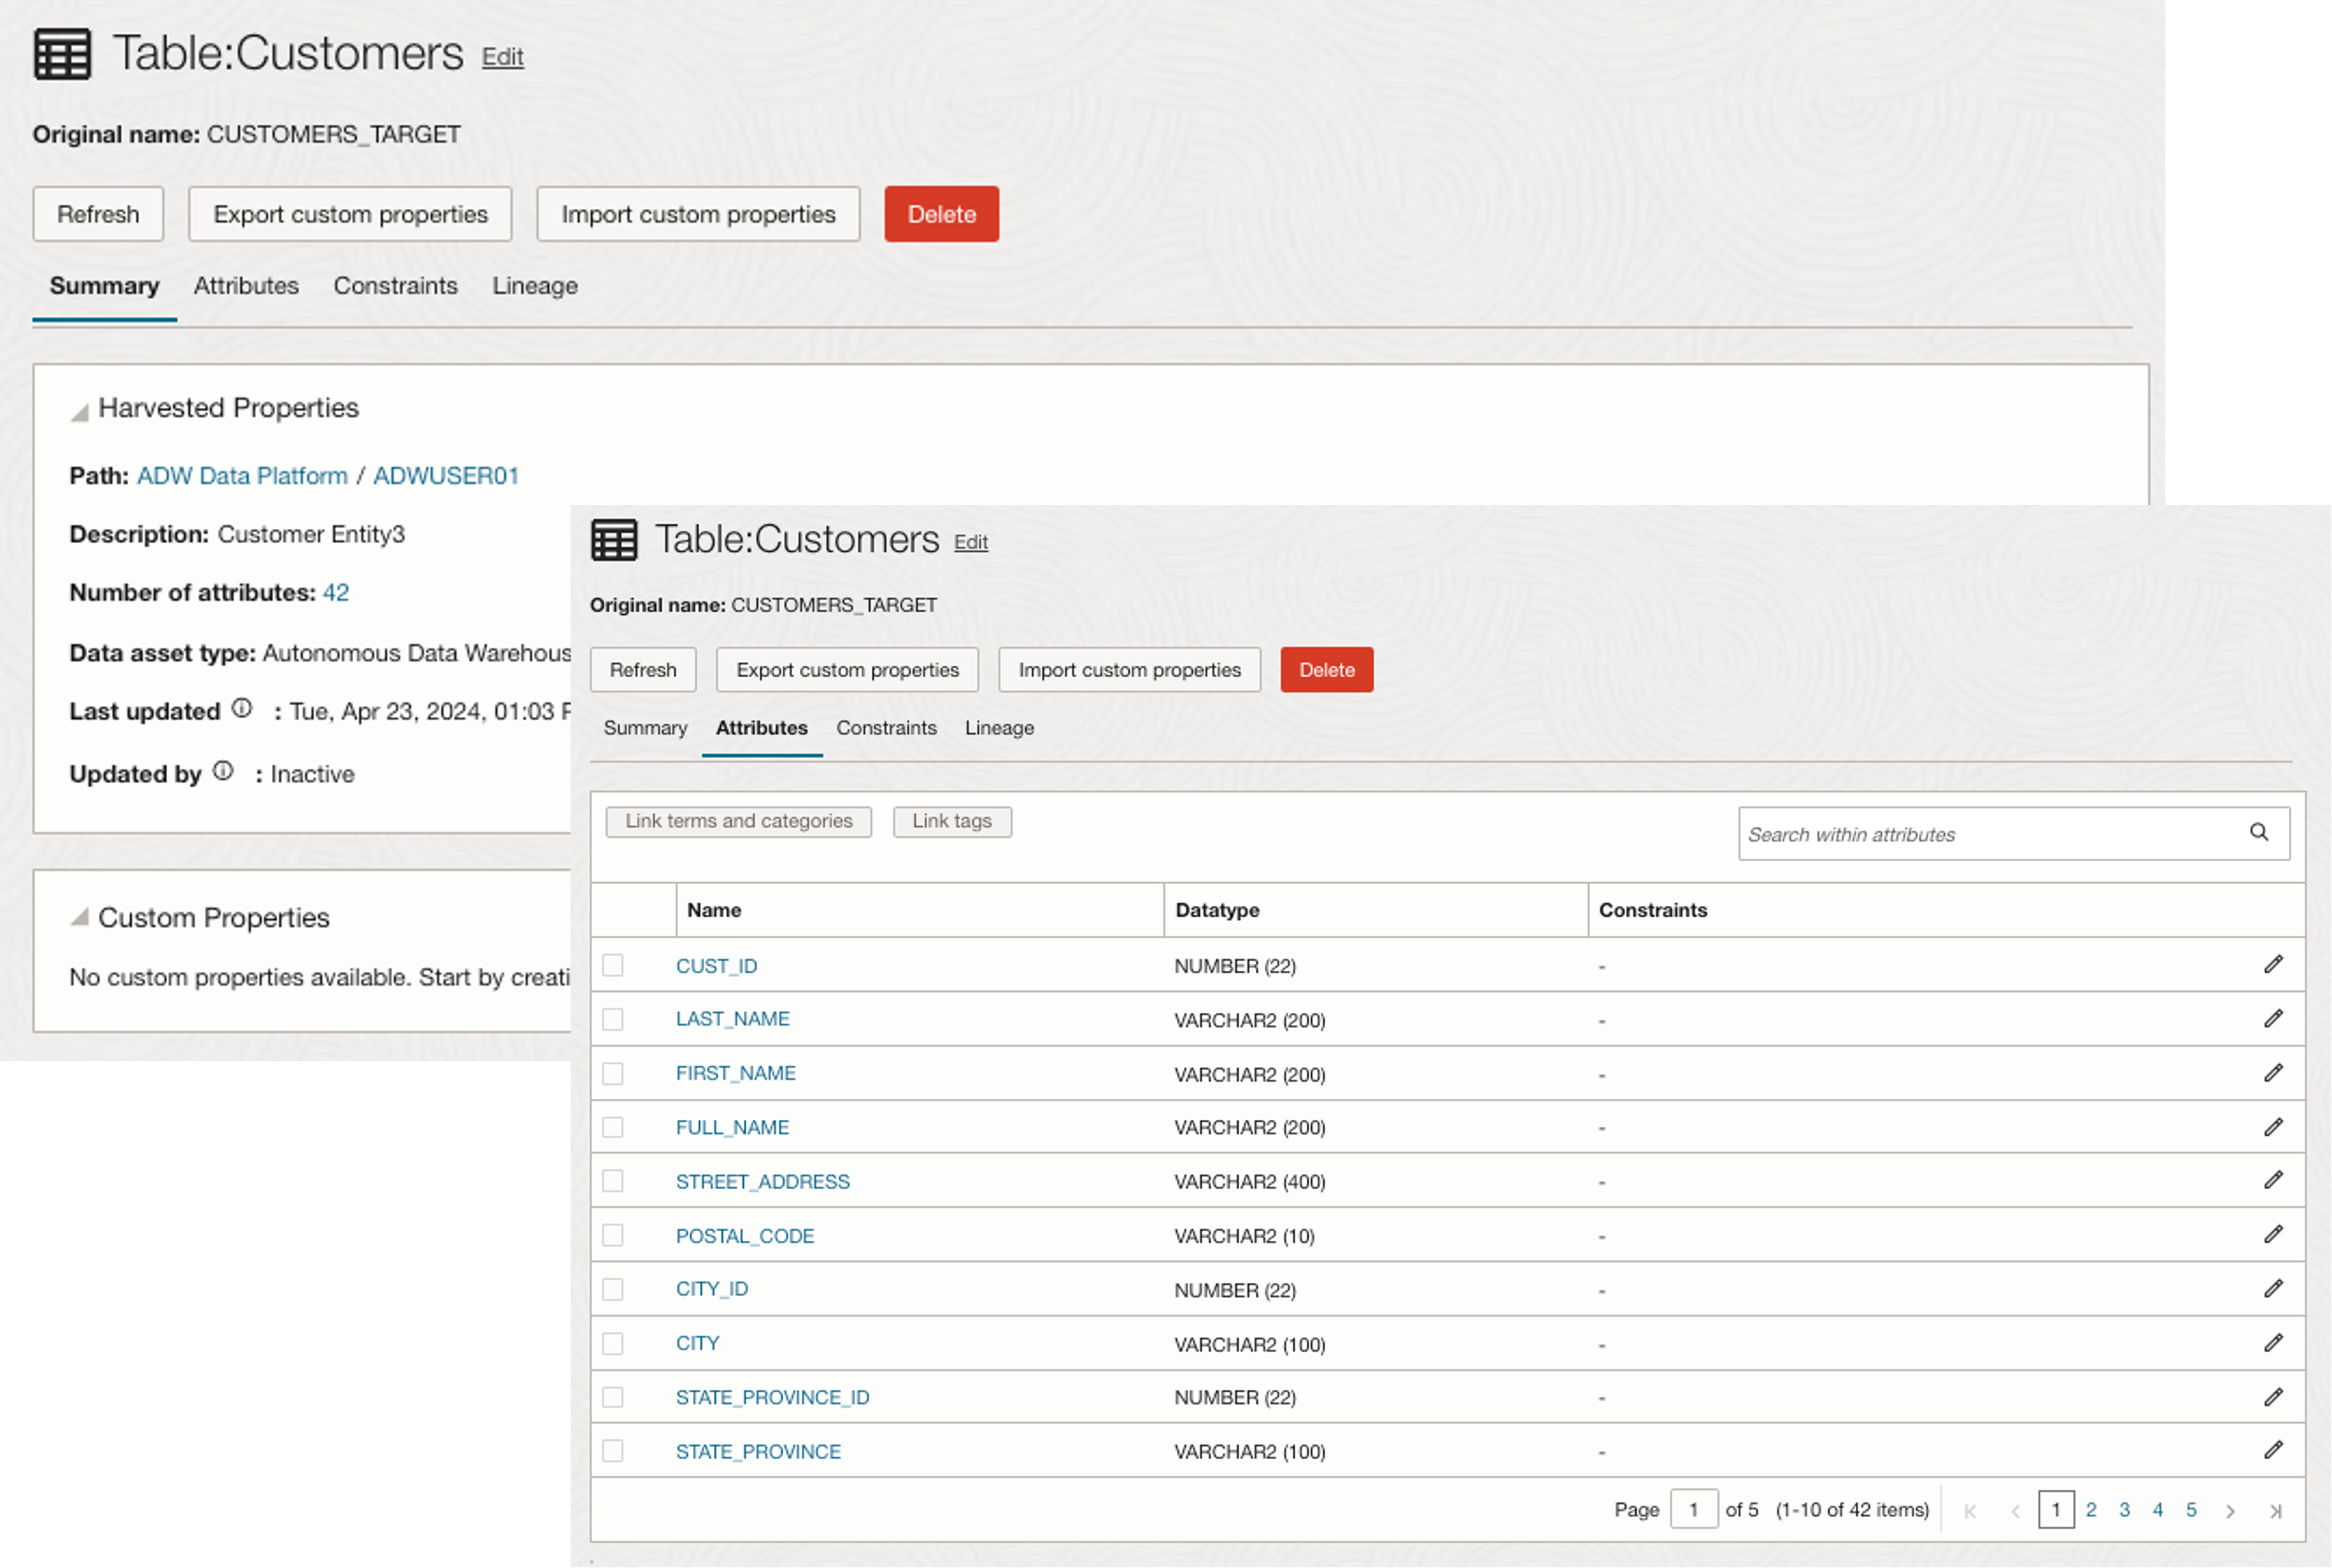Click Link tags button
This screenshot has width=2332, height=1568.
(952, 821)
